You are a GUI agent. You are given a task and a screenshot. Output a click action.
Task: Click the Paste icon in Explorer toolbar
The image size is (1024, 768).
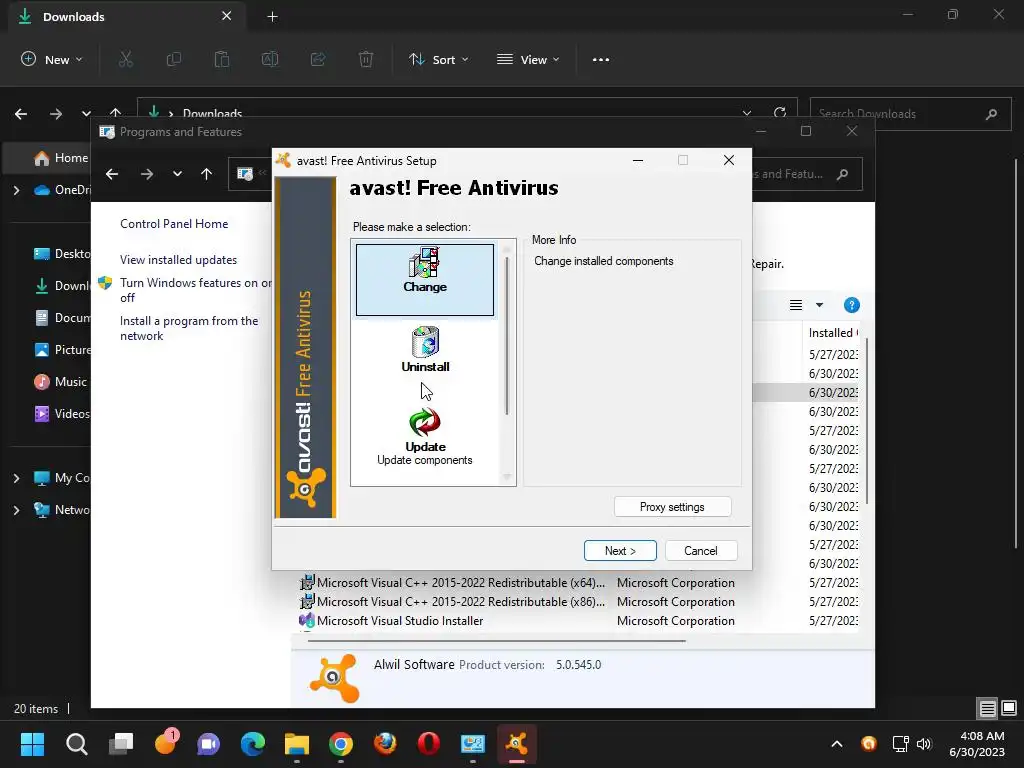tap(222, 59)
